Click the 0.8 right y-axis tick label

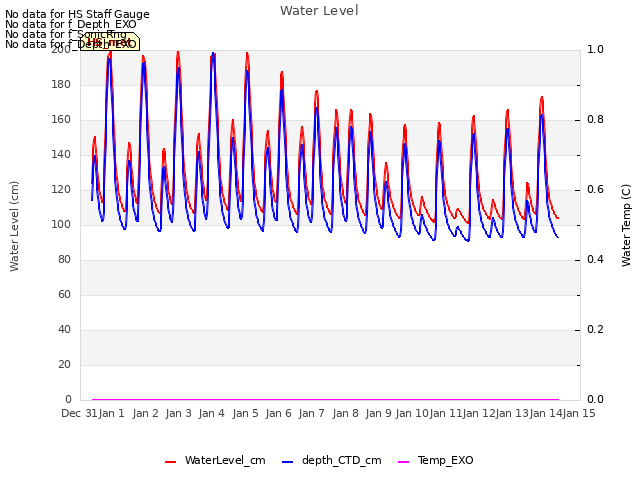click(x=595, y=120)
